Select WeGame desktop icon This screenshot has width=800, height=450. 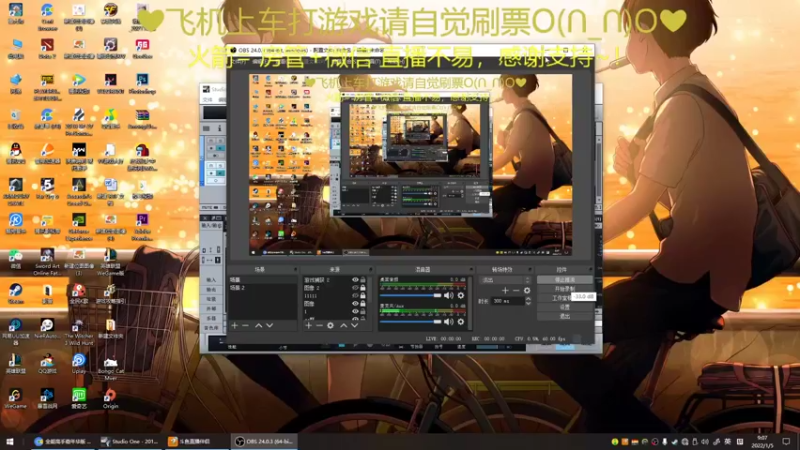(x=15, y=398)
